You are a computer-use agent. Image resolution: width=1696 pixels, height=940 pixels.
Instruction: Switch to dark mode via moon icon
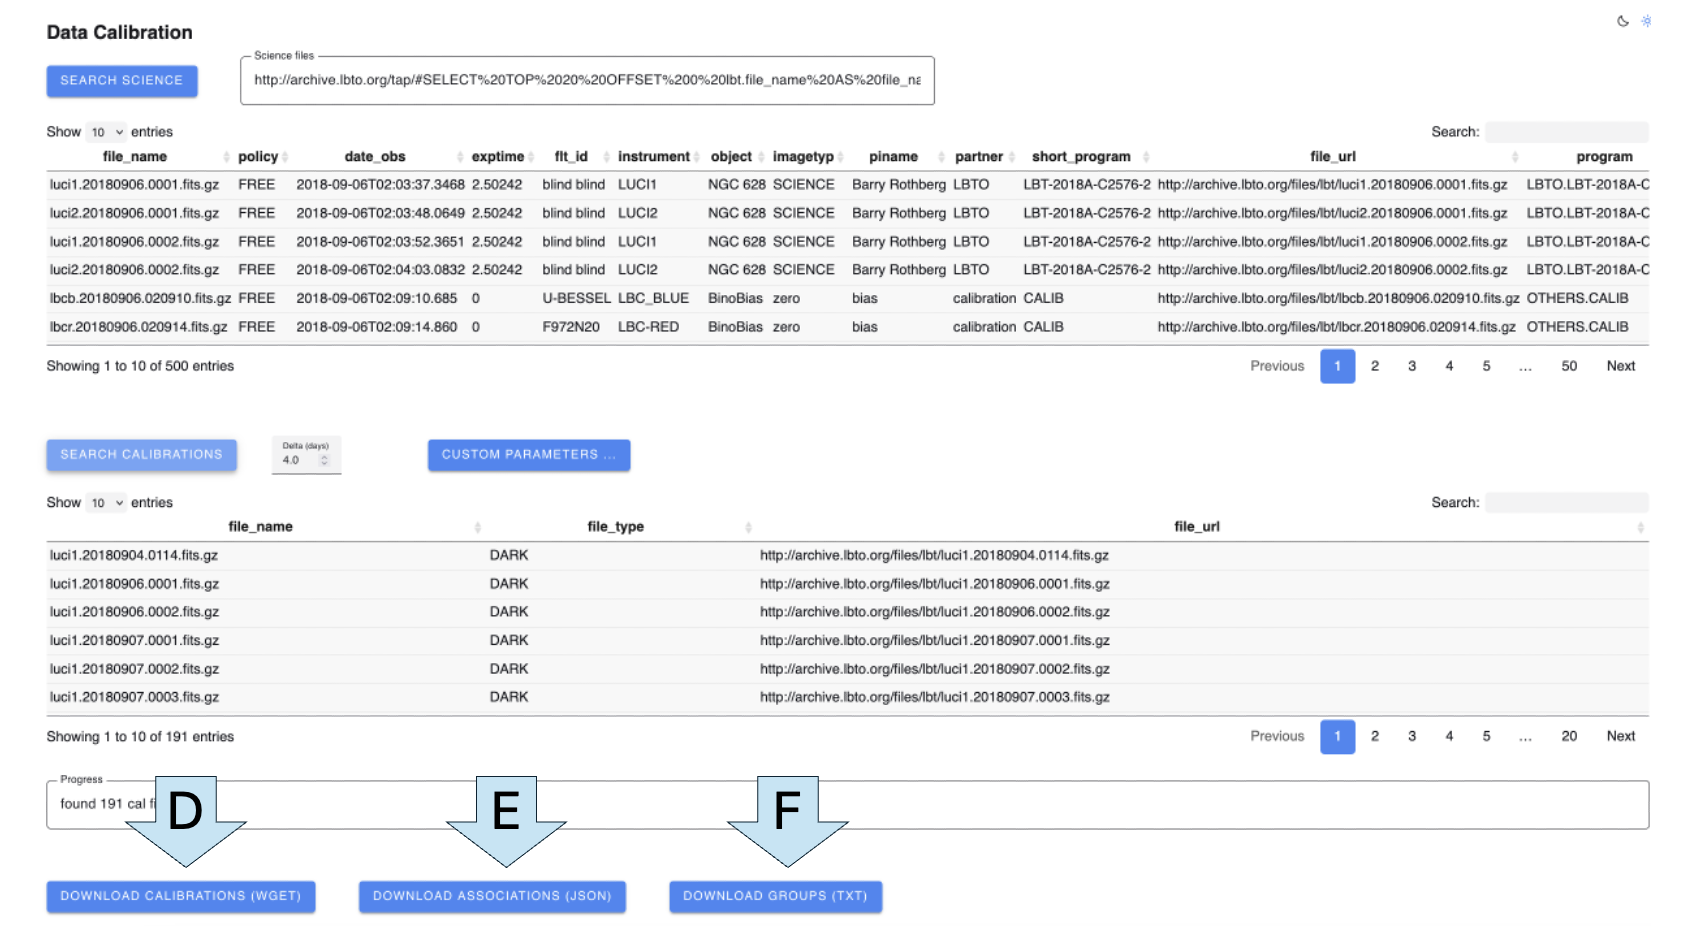click(x=1622, y=21)
